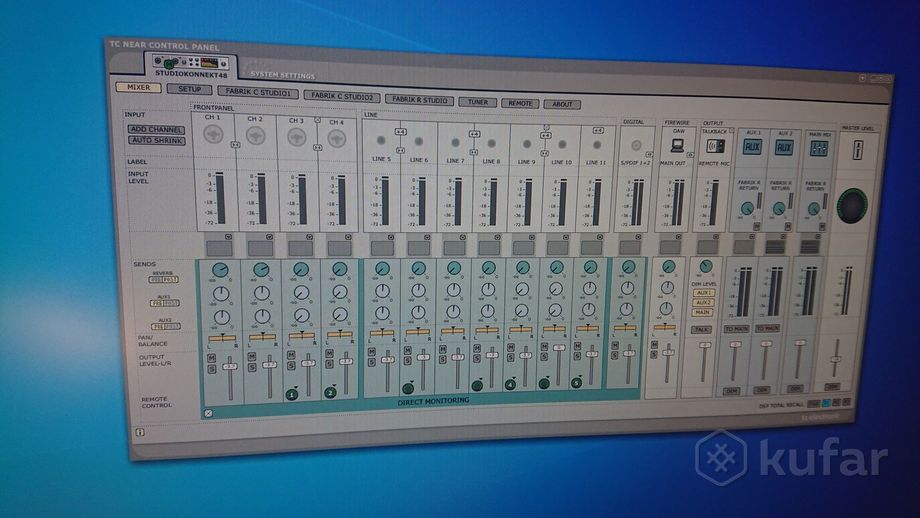Image resolution: width=920 pixels, height=518 pixels.
Task: Select the LINE 8 jack input icon
Action: [x=492, y=143]
